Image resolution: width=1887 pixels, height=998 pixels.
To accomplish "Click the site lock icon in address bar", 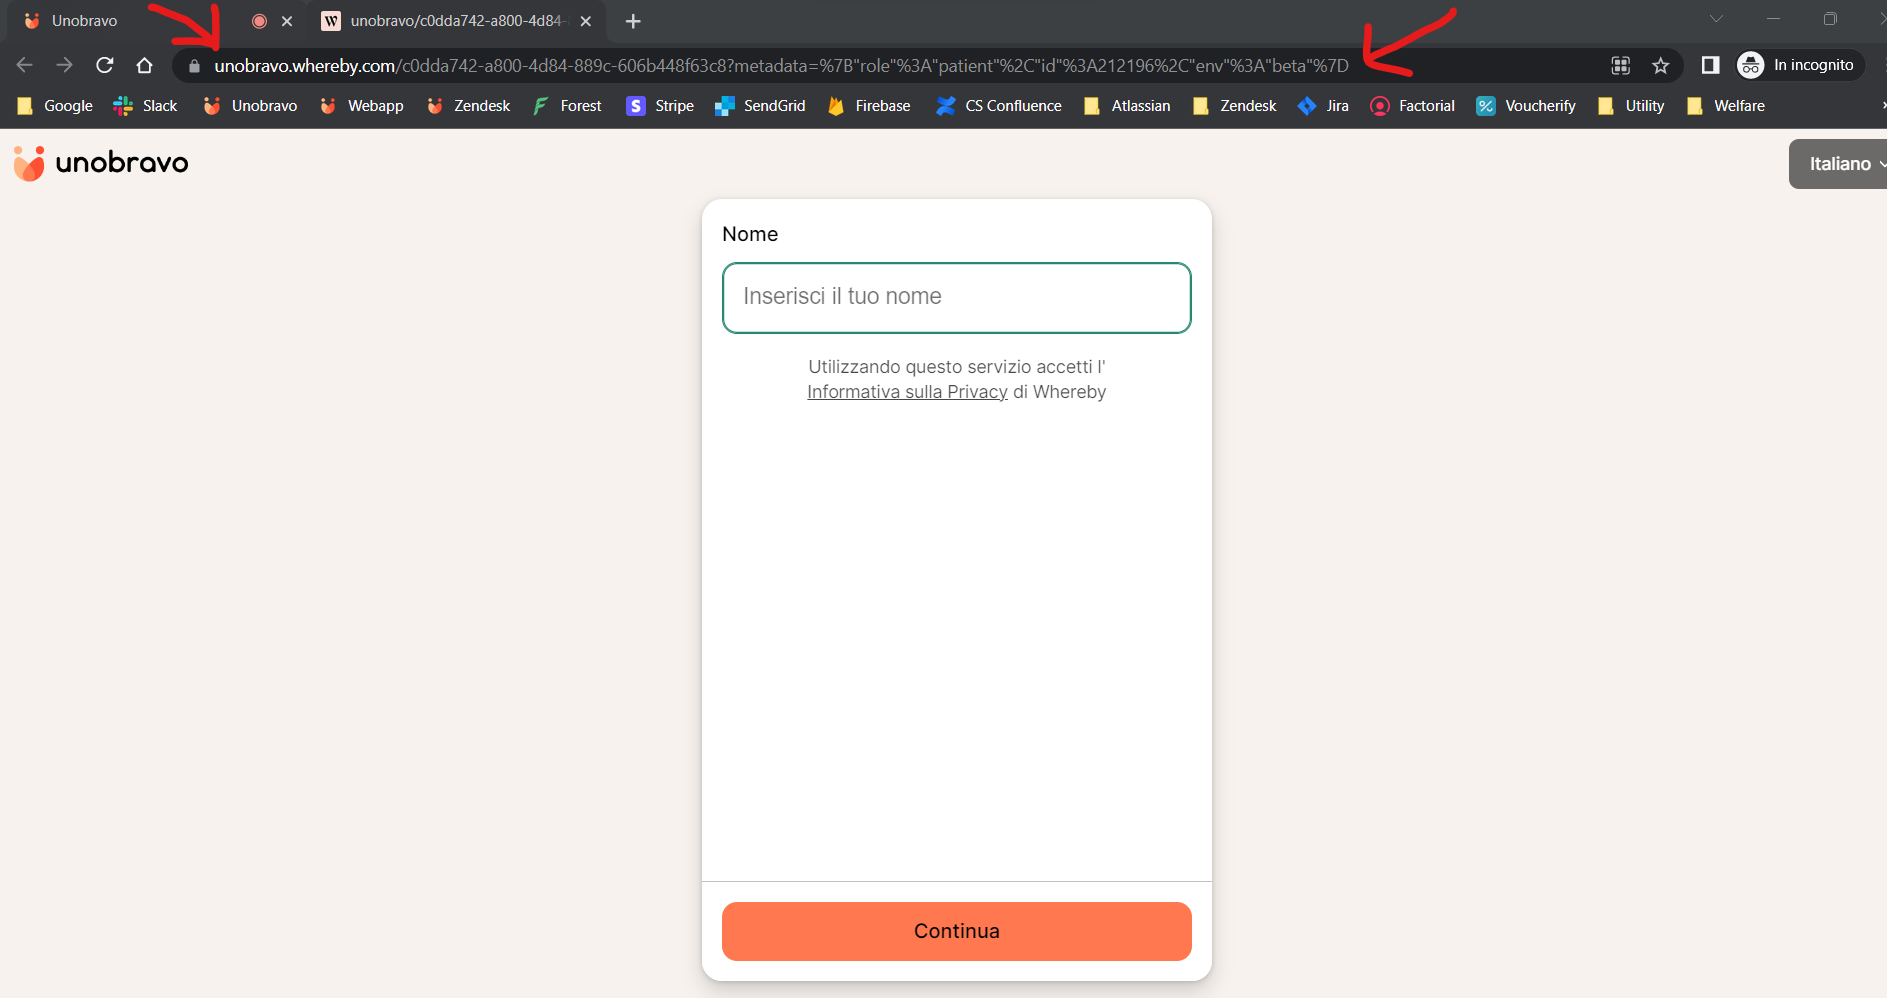I will pyautogui.click(x=194, y=66).
